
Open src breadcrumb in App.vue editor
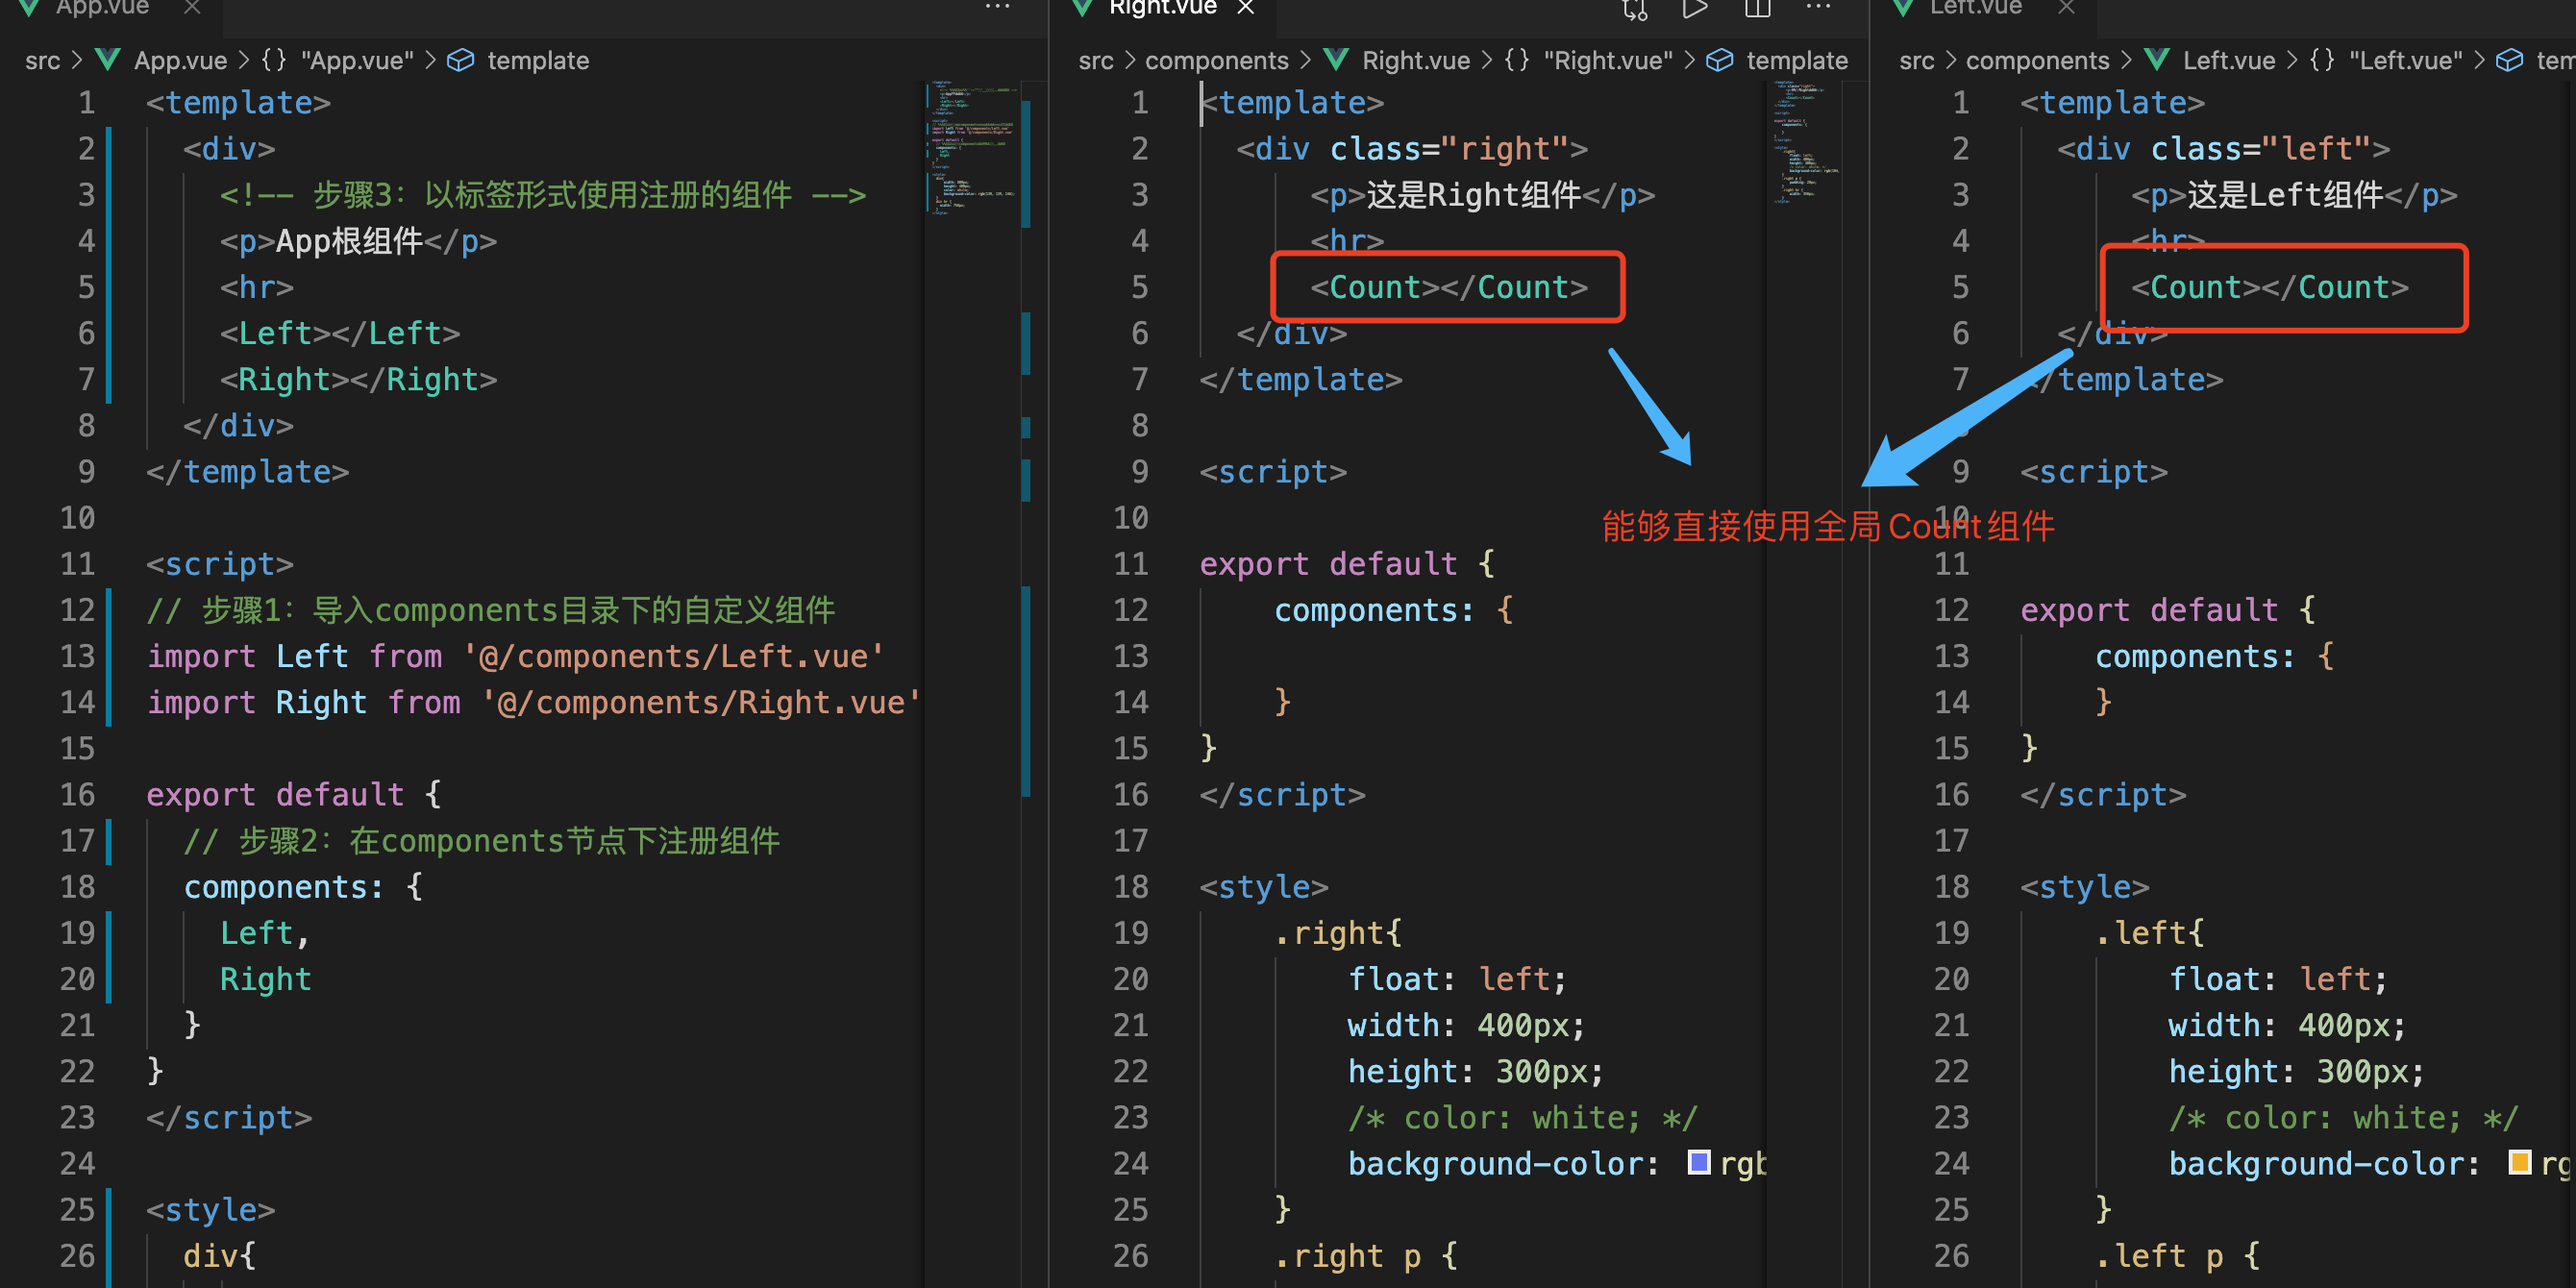(x=43, y=61)
